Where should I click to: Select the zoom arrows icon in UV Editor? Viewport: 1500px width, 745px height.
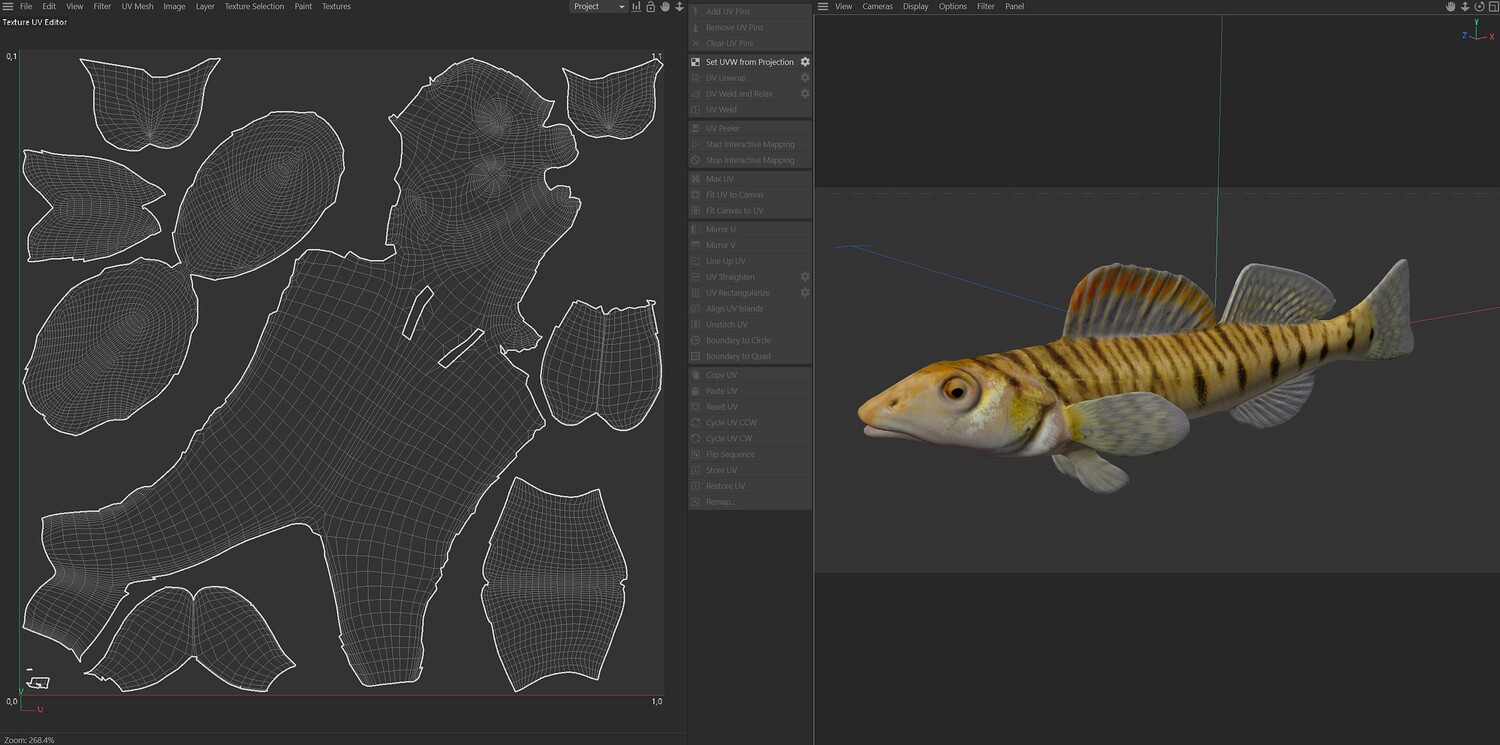[x=680, y=6]
